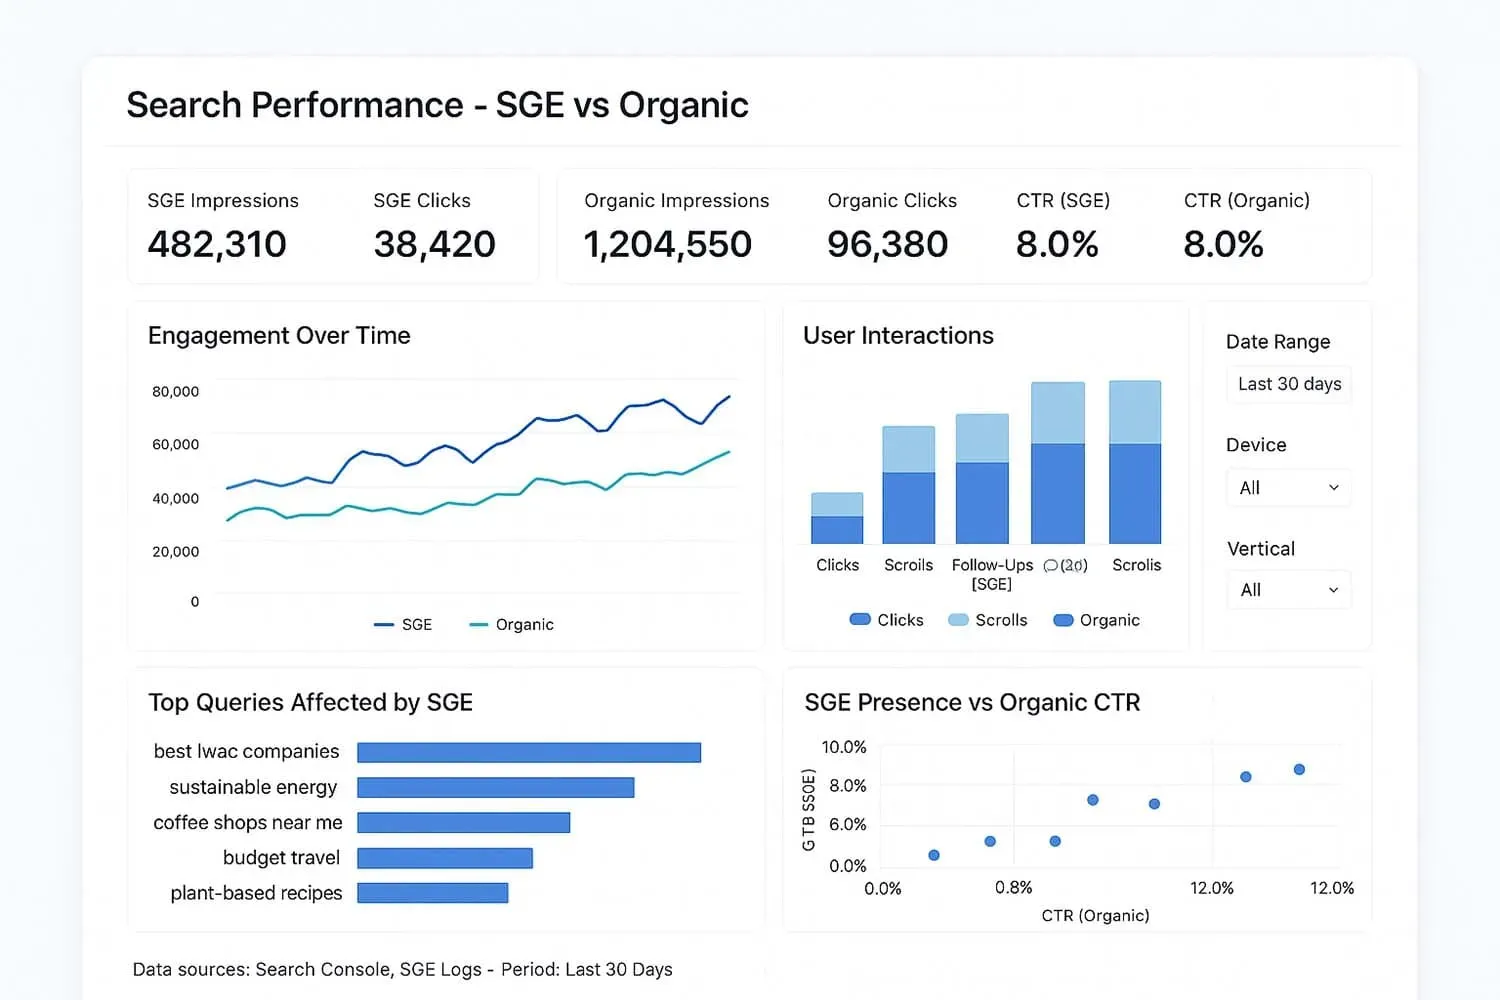This screenshot has height=1000, width=1500.
Task: Click the Data sources footer text
Action: pyautogui.click(x=402, y=969)
